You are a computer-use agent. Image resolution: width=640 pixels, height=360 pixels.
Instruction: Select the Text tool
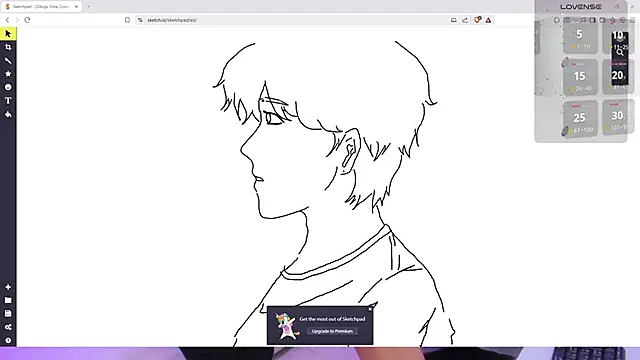[x=8, y=100]
